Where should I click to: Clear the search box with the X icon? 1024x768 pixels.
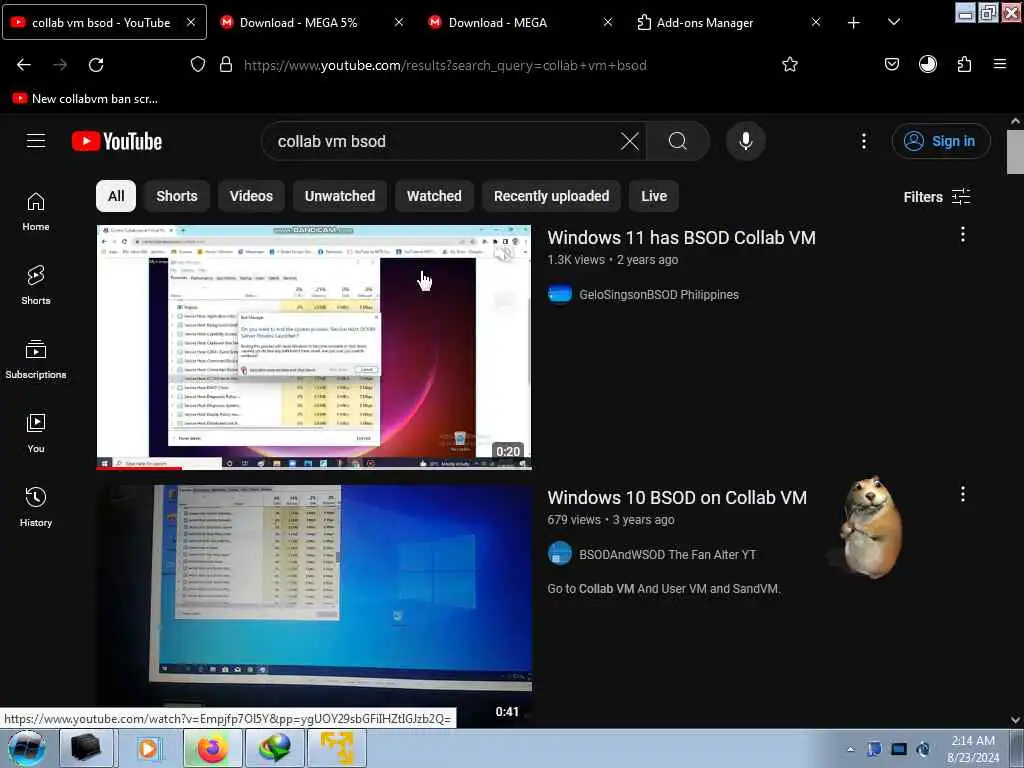click(630, 141)
